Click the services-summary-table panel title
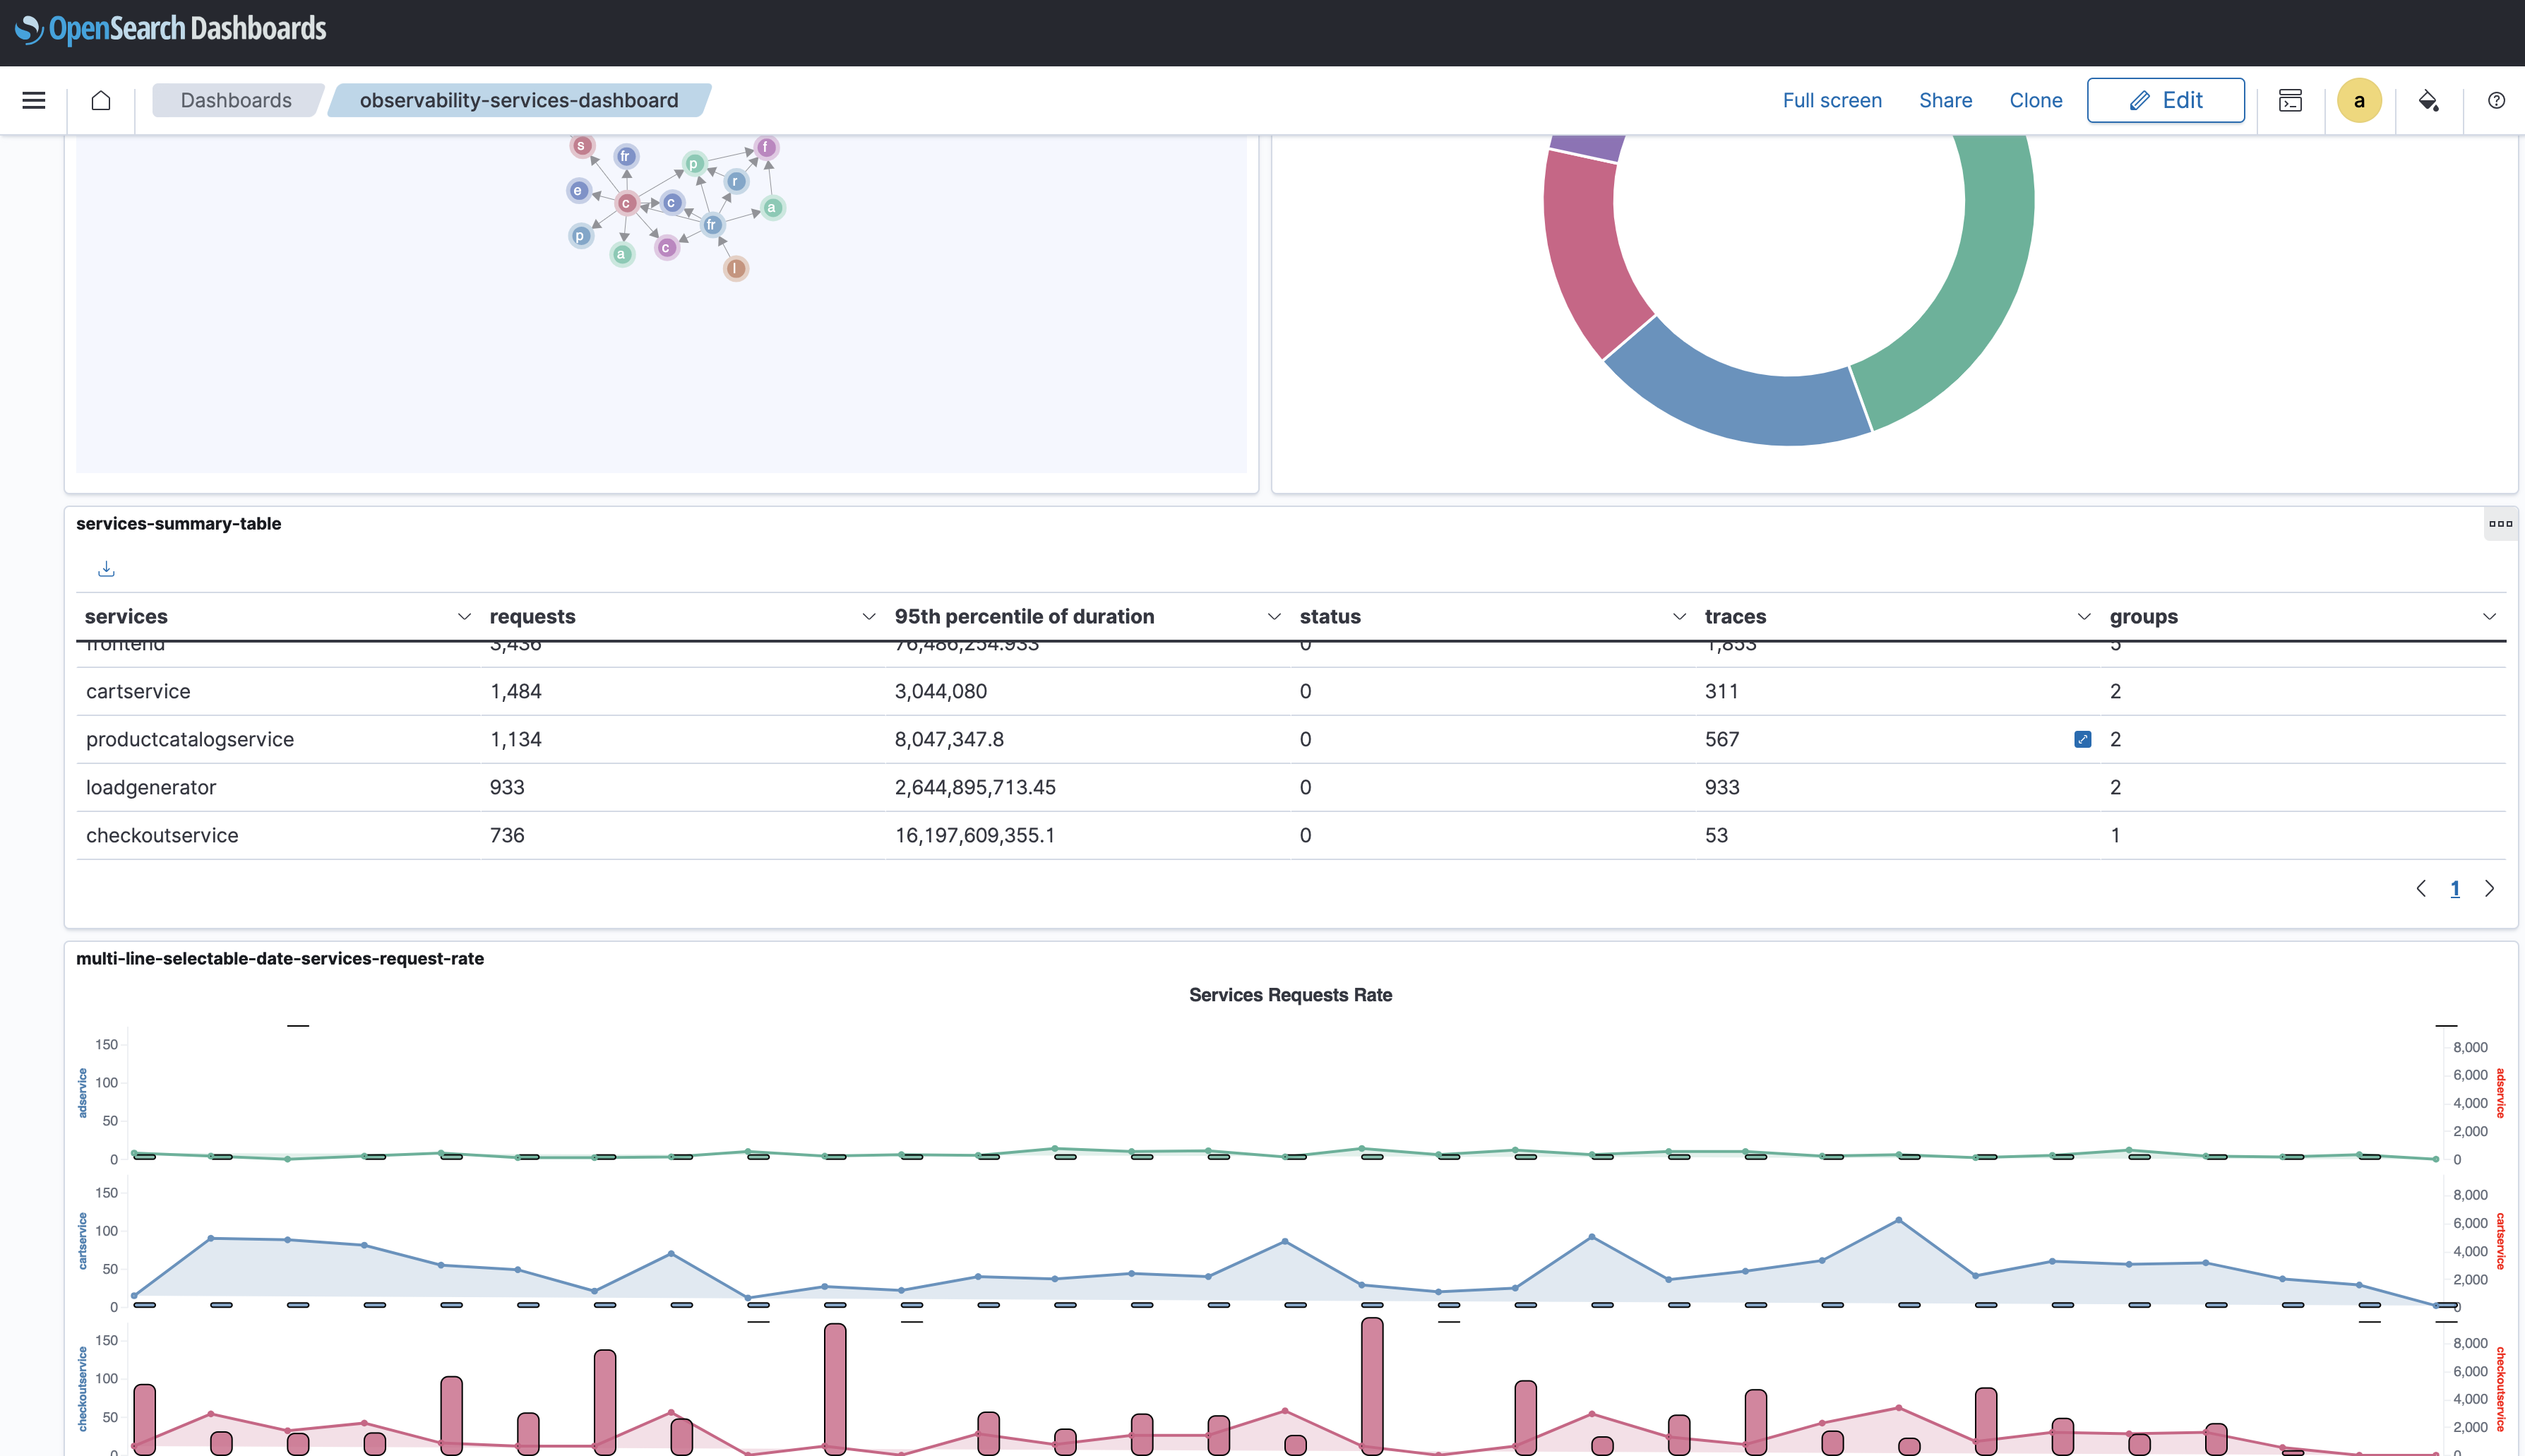This screenshot has width=2525, height=1456. (x=178, y=523)
